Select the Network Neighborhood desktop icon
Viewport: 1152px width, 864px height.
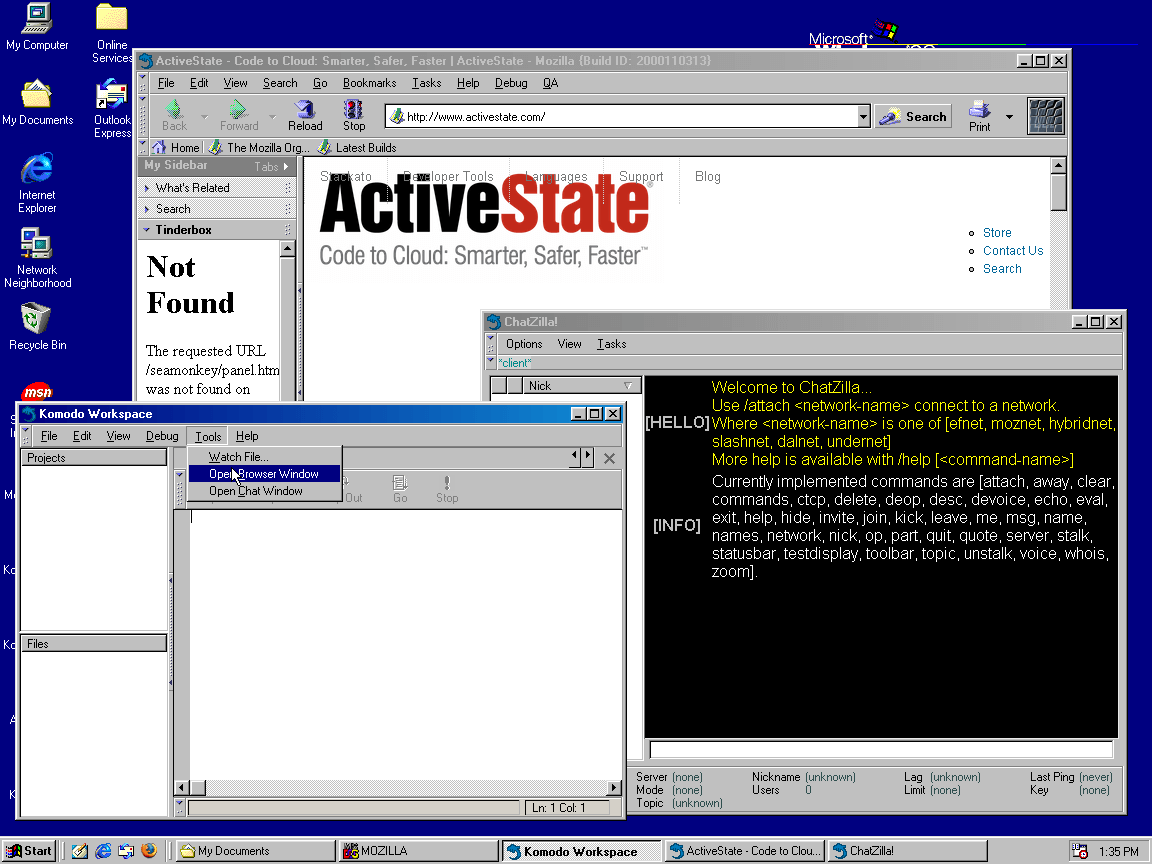click(x=37, y=258)
